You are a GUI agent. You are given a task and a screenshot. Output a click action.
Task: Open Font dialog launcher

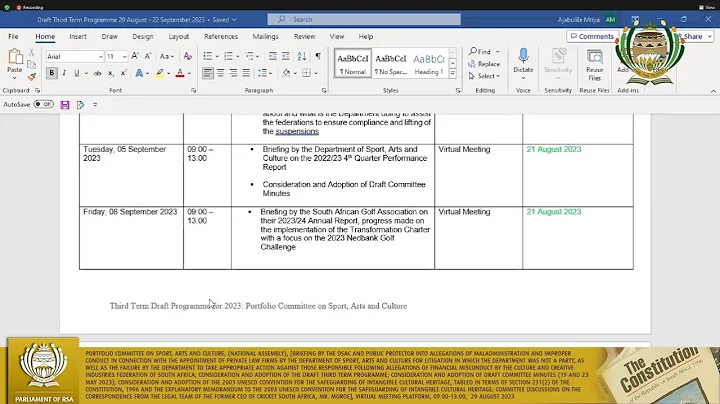pyautogui.click(x=193, y=91)
